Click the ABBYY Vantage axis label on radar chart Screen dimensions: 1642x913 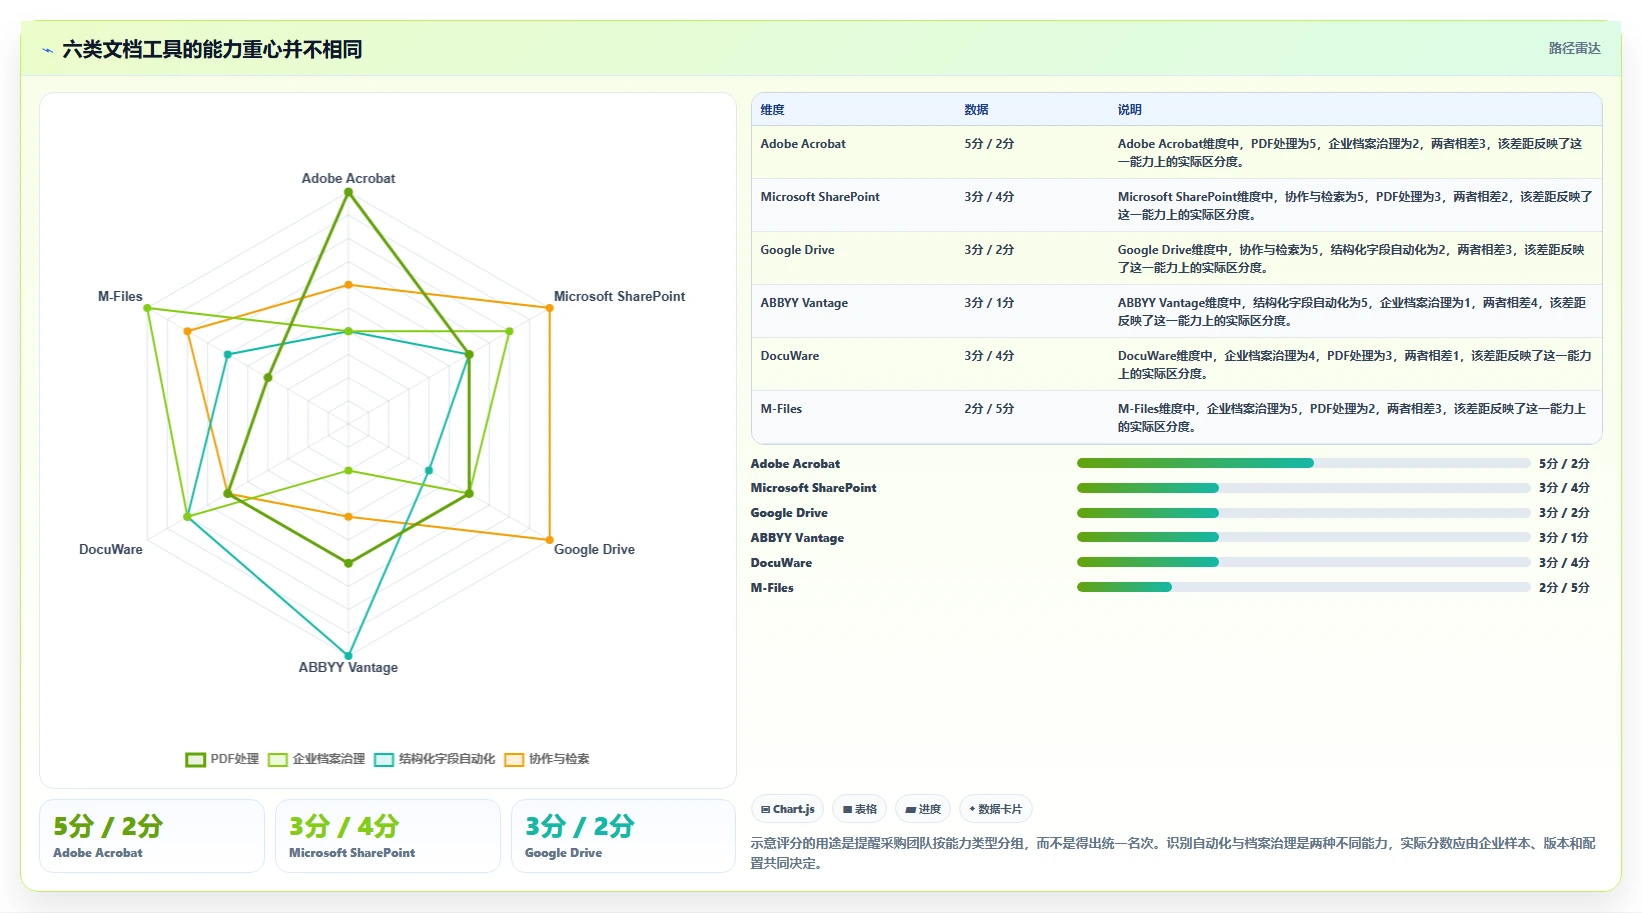pos(348,667)
